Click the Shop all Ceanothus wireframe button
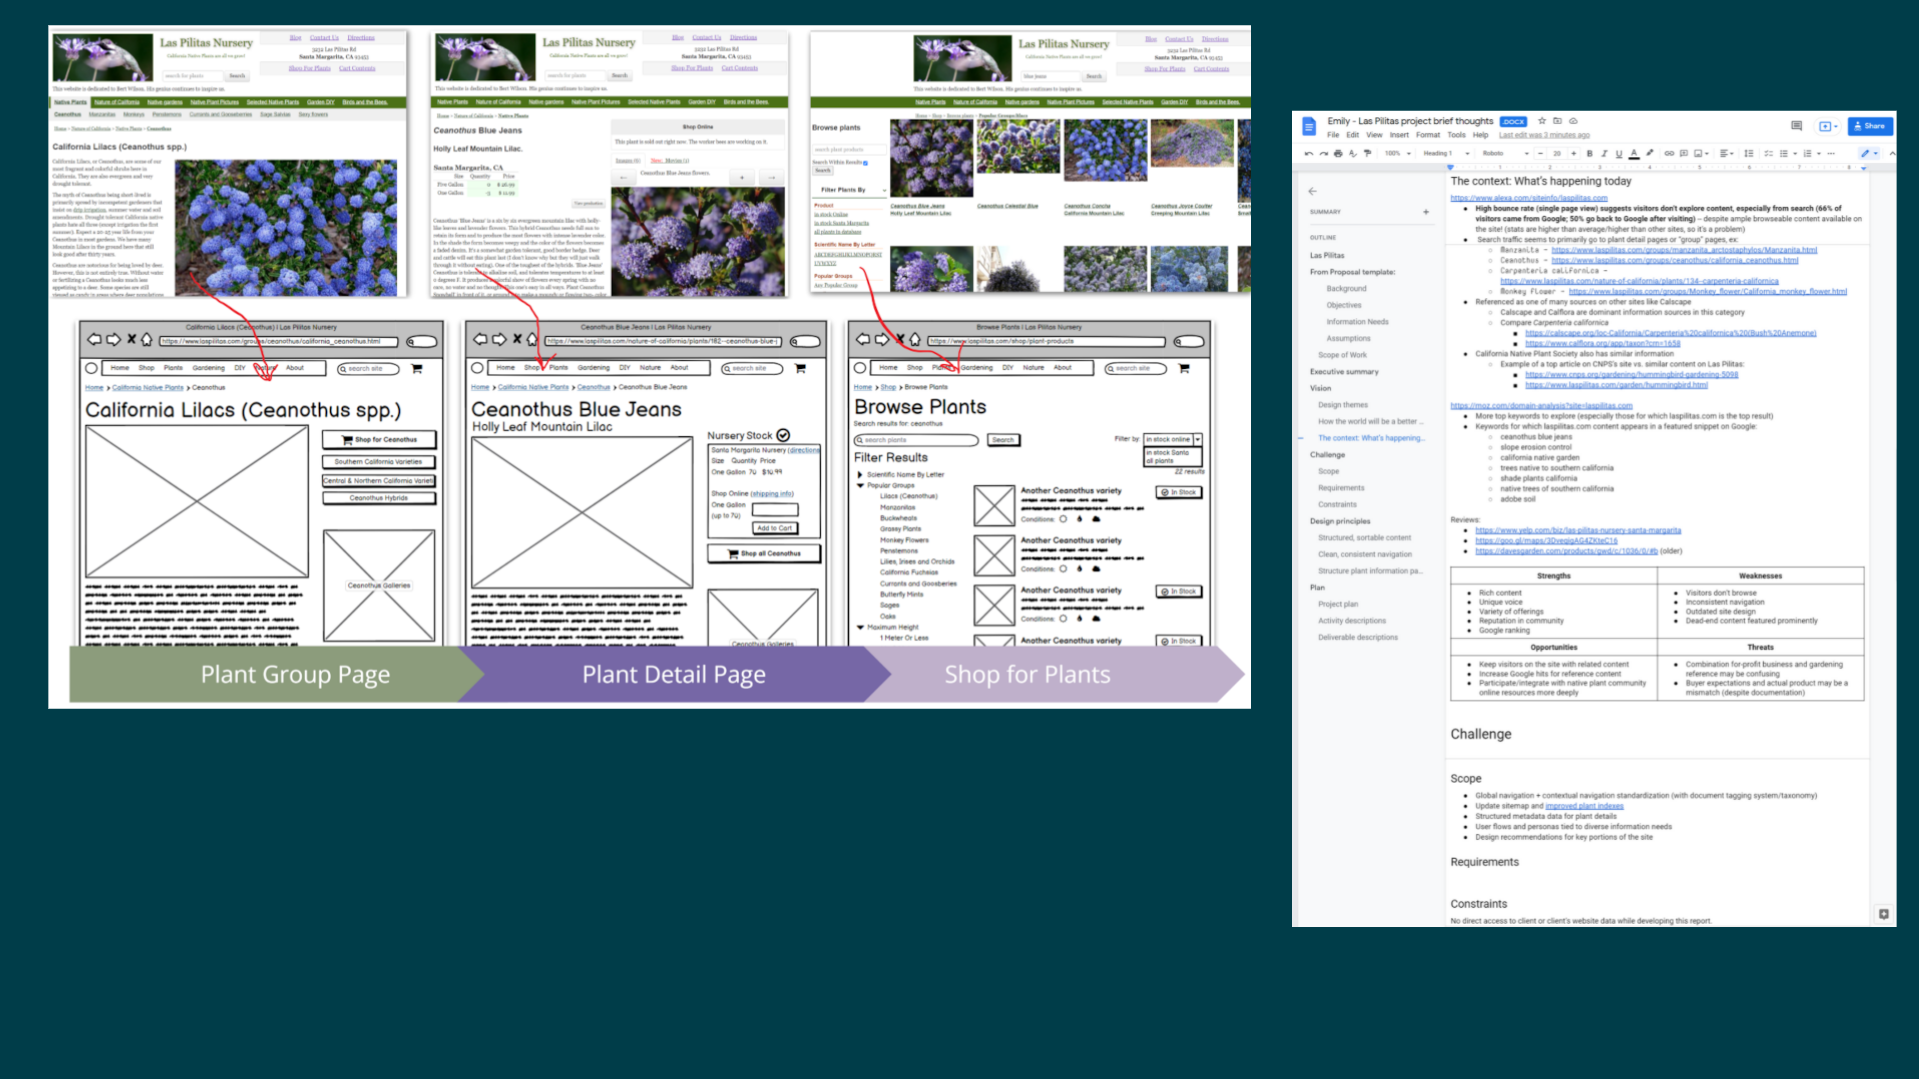The image size is (1919, 1079). (x=763, y=553)
